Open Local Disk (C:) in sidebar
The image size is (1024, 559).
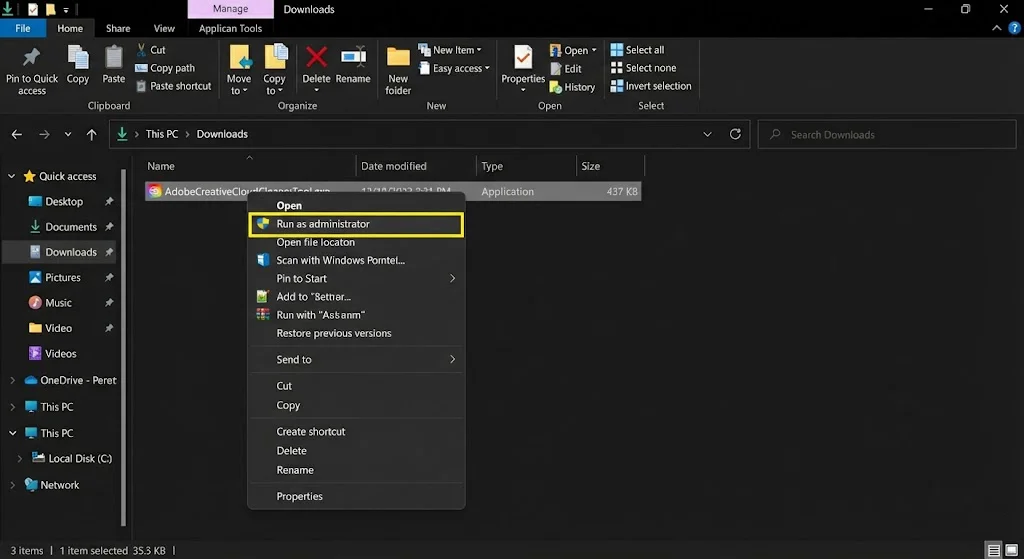click(x=80, y=459)
